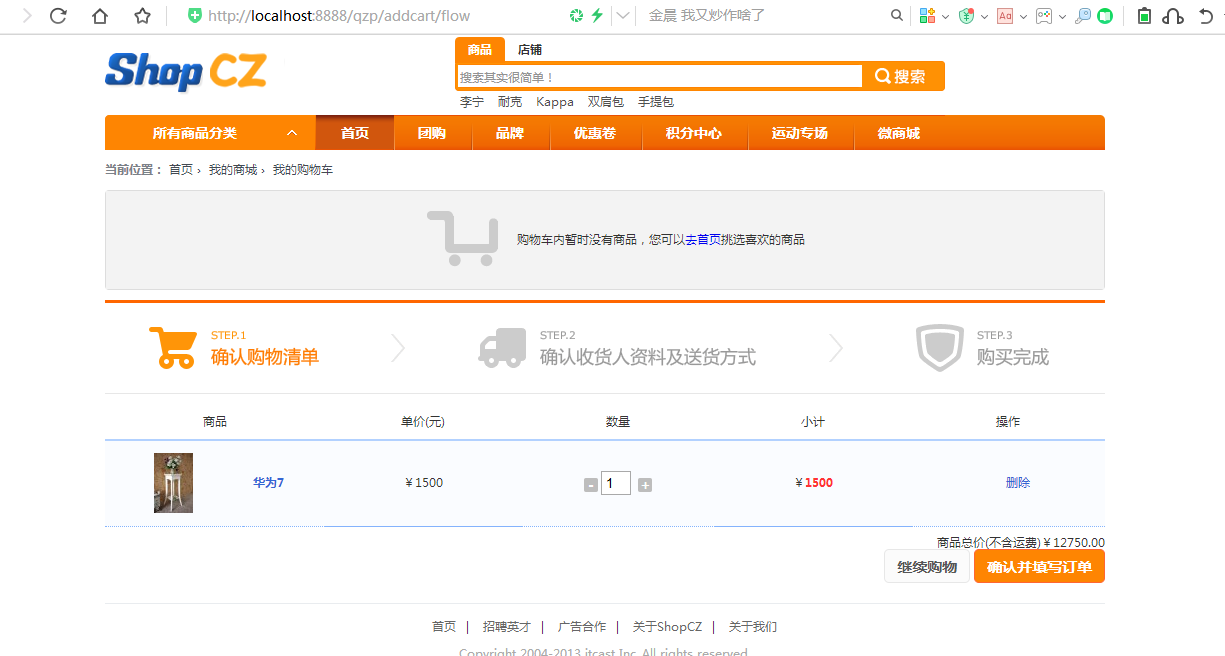This screenshot has width=1225, height=656.
Task: Open 团购 in navigation bar
Action: pyautogui.click(x=432, y=133)
